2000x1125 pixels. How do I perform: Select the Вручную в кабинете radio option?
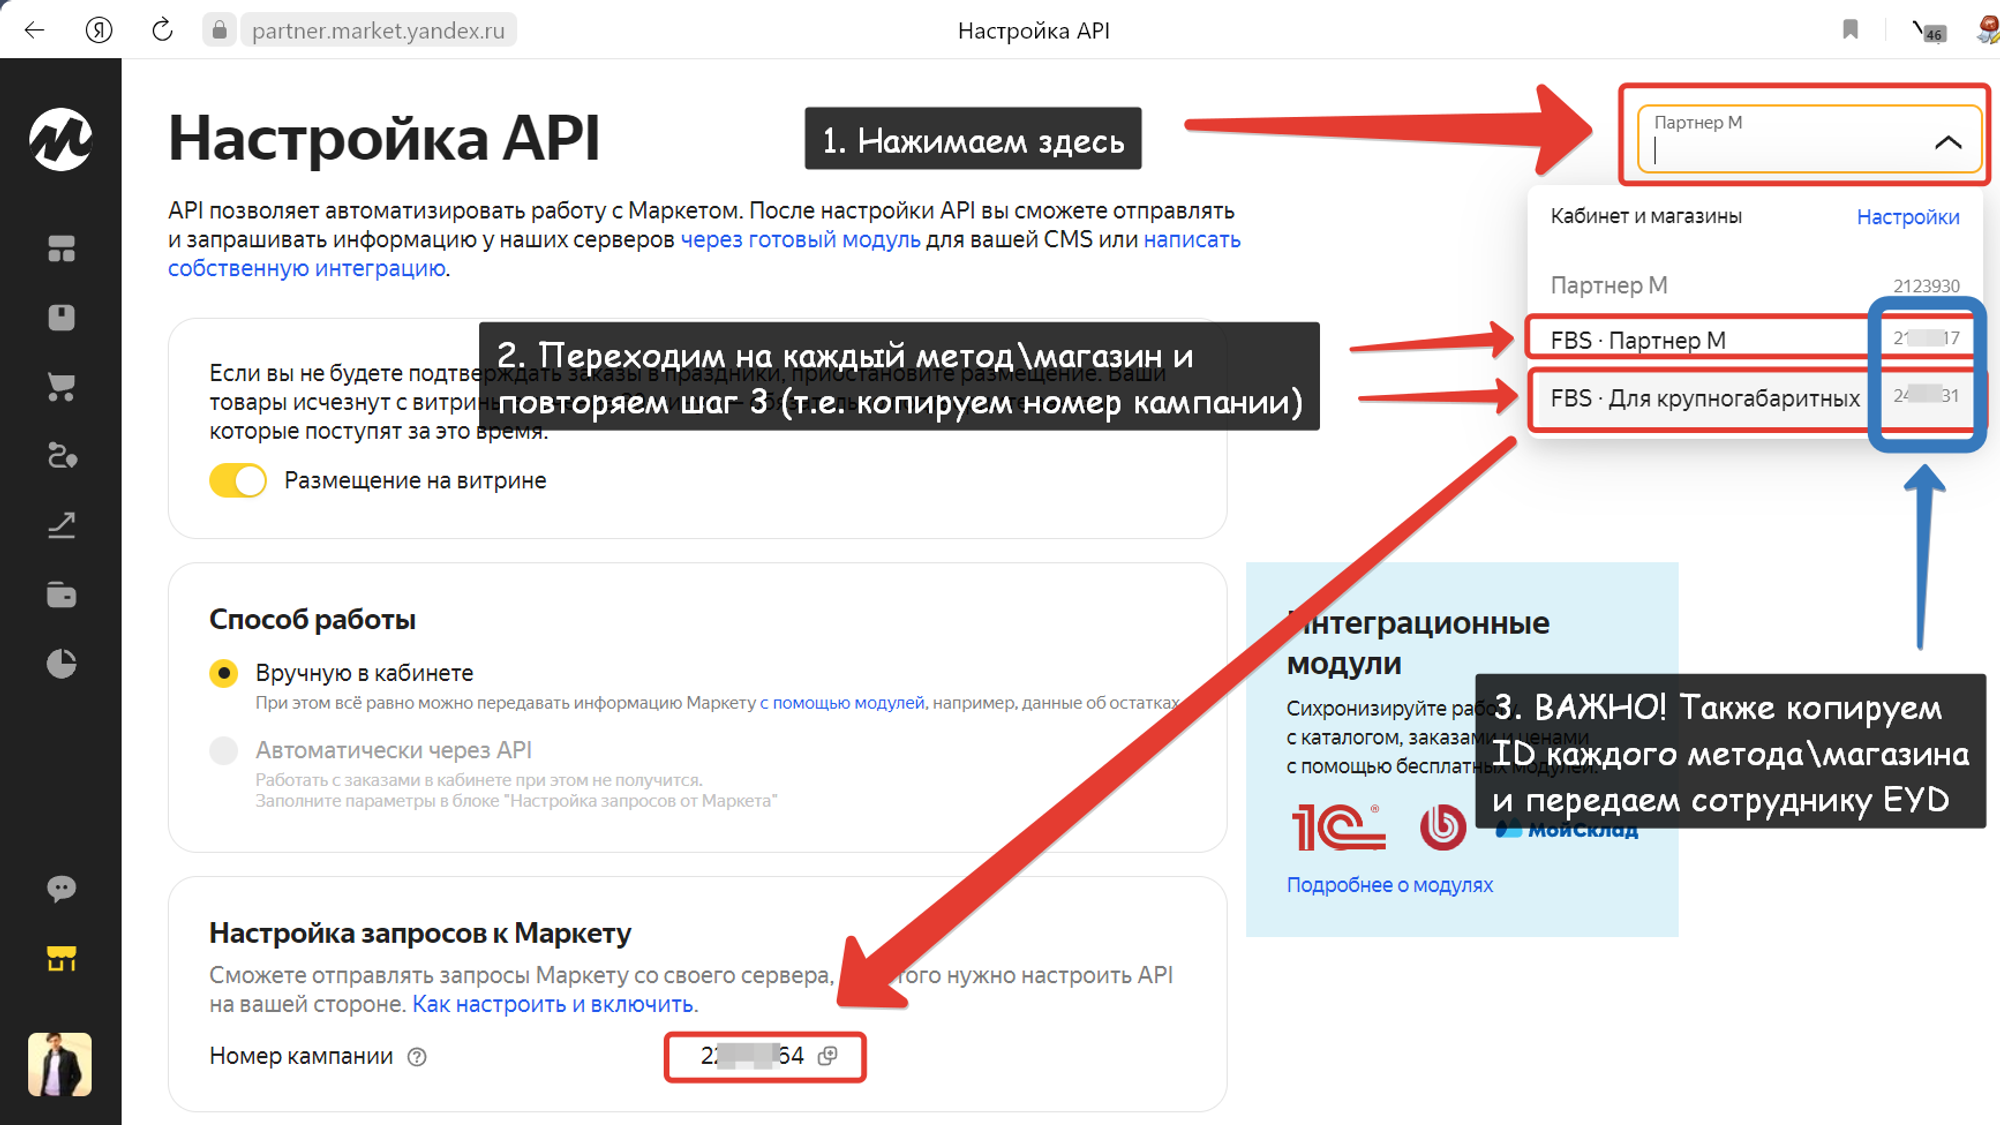click(224, 673)
